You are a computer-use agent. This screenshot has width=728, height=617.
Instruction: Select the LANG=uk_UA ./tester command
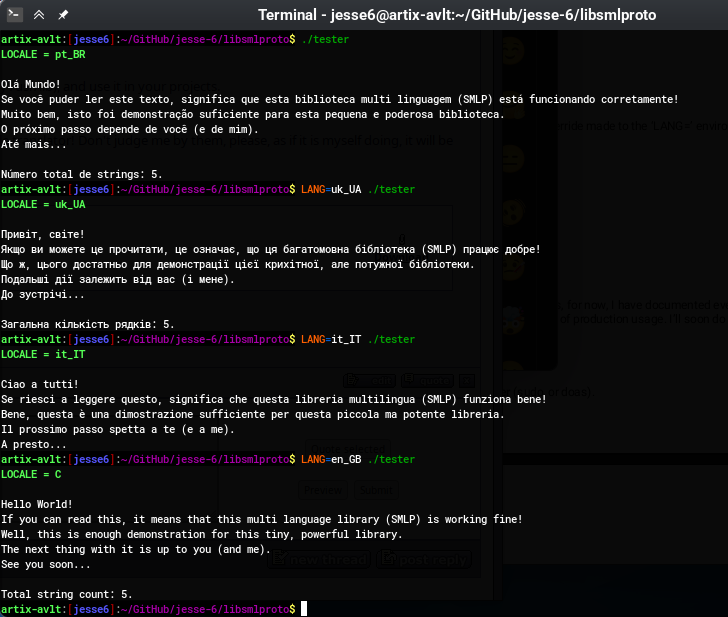(x=357, y=189)
